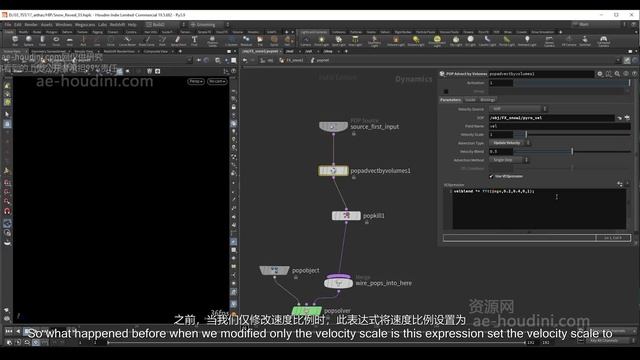
Task: Adjust the Velocity Blend slider
Action: (x=572, y=151)
